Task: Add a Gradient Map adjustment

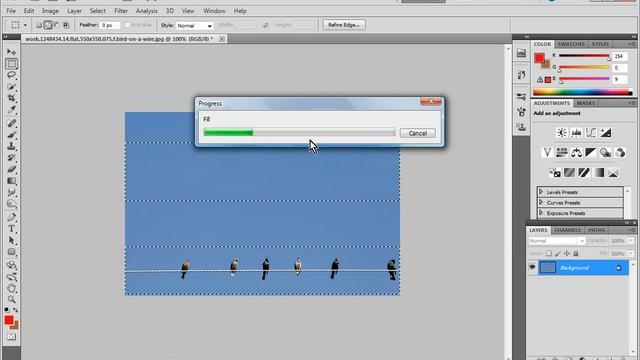Action: (x=598, y=173)
